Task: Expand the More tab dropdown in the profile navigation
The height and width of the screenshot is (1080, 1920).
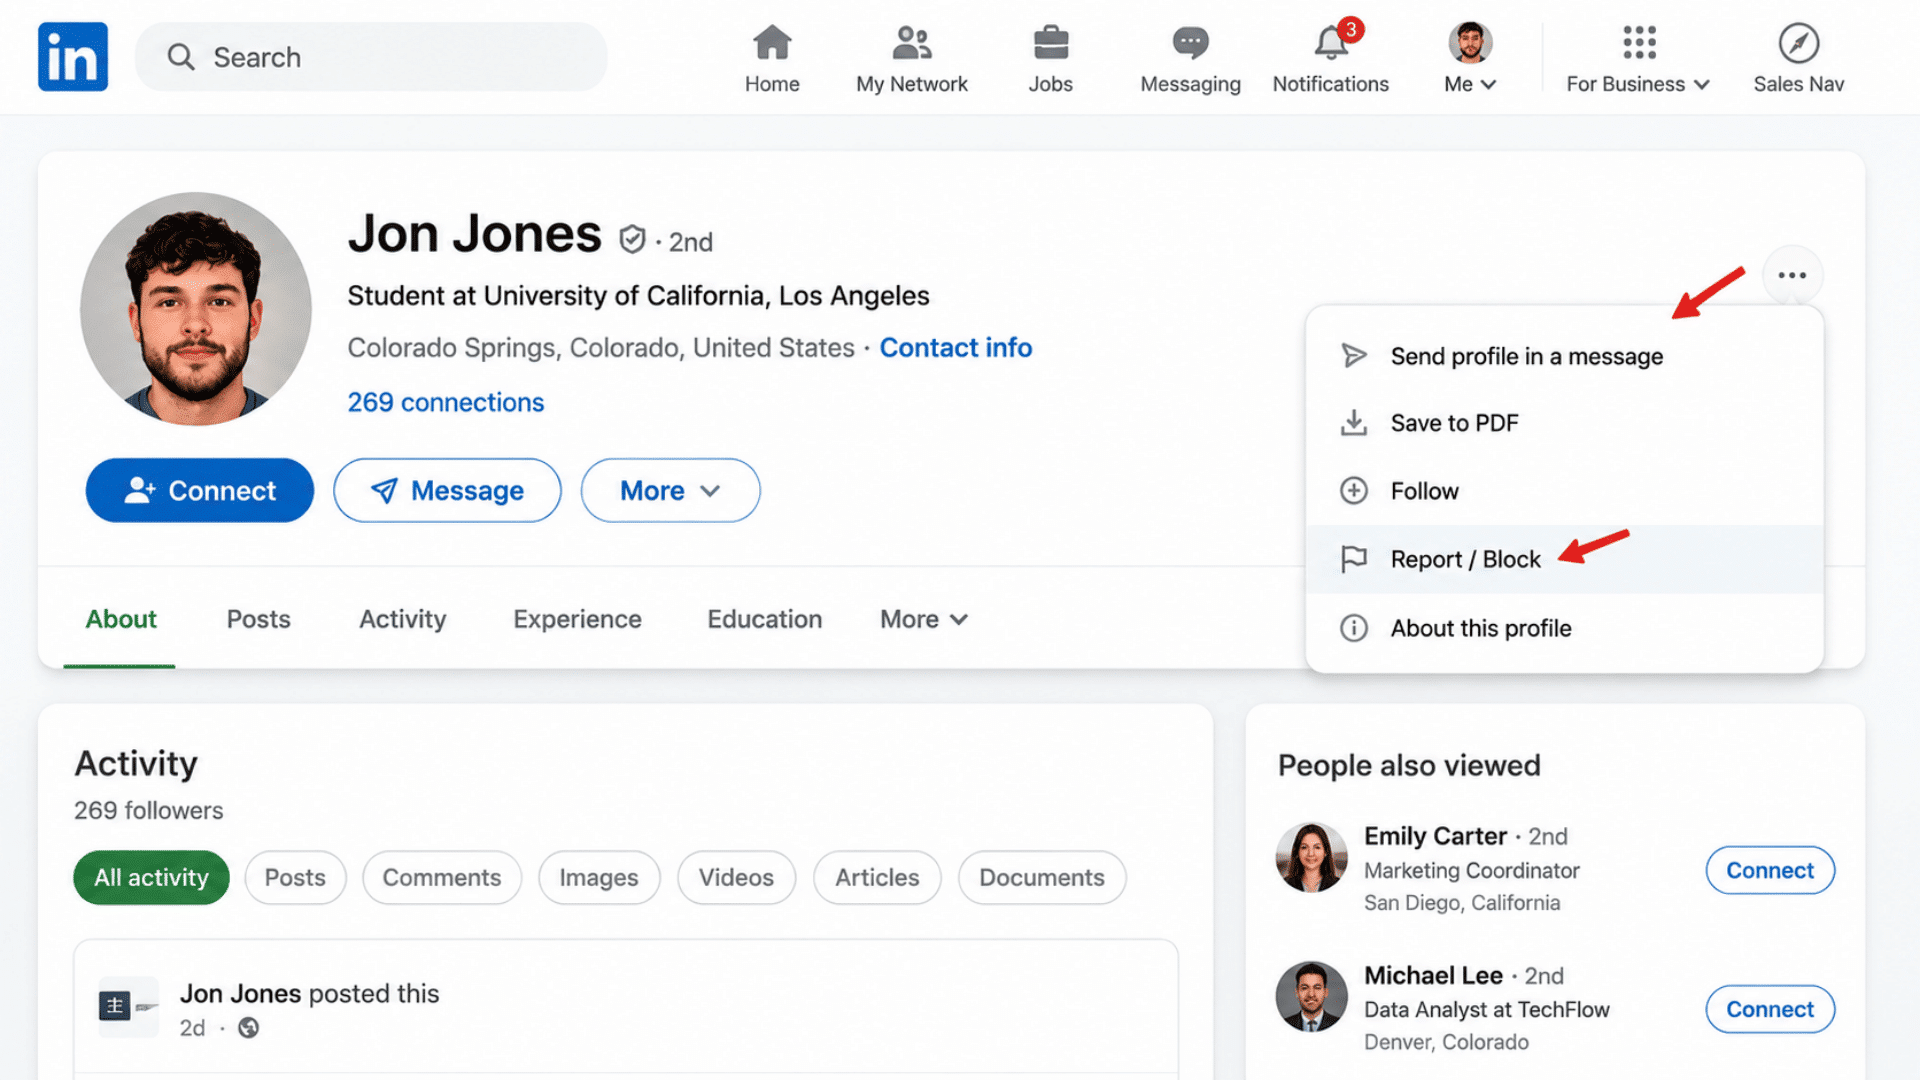Action: click(924, 619)
